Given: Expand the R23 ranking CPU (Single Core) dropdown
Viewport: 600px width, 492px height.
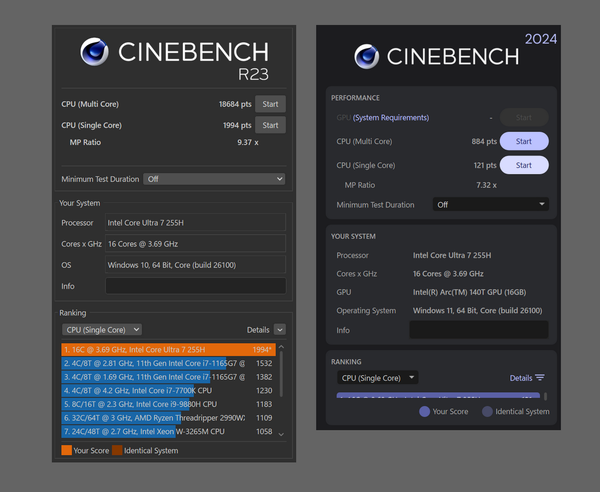Looking at the screenshot, I should pyautogui.click(x=101, y=329).
